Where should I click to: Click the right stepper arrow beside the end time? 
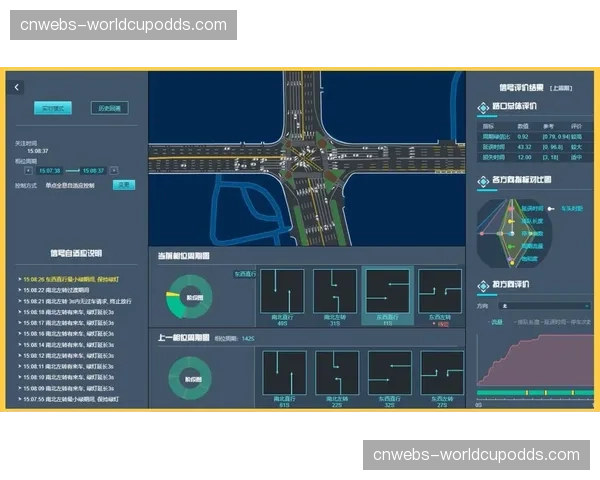(x=113, y=170)
